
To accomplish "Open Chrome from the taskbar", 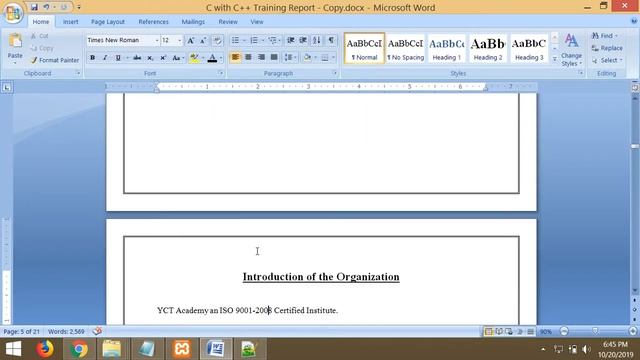I will tap(78, 349).
